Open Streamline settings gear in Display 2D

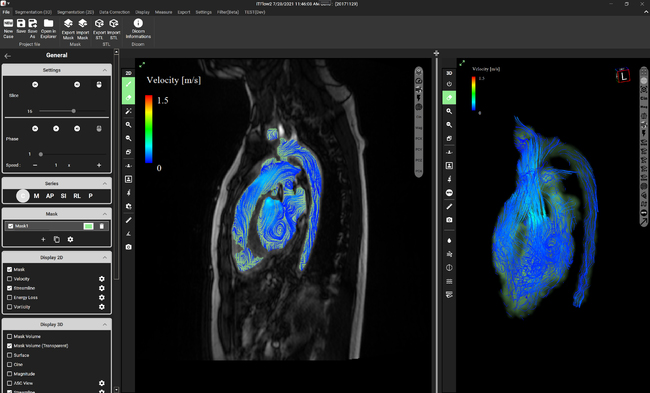coord(102,288)
